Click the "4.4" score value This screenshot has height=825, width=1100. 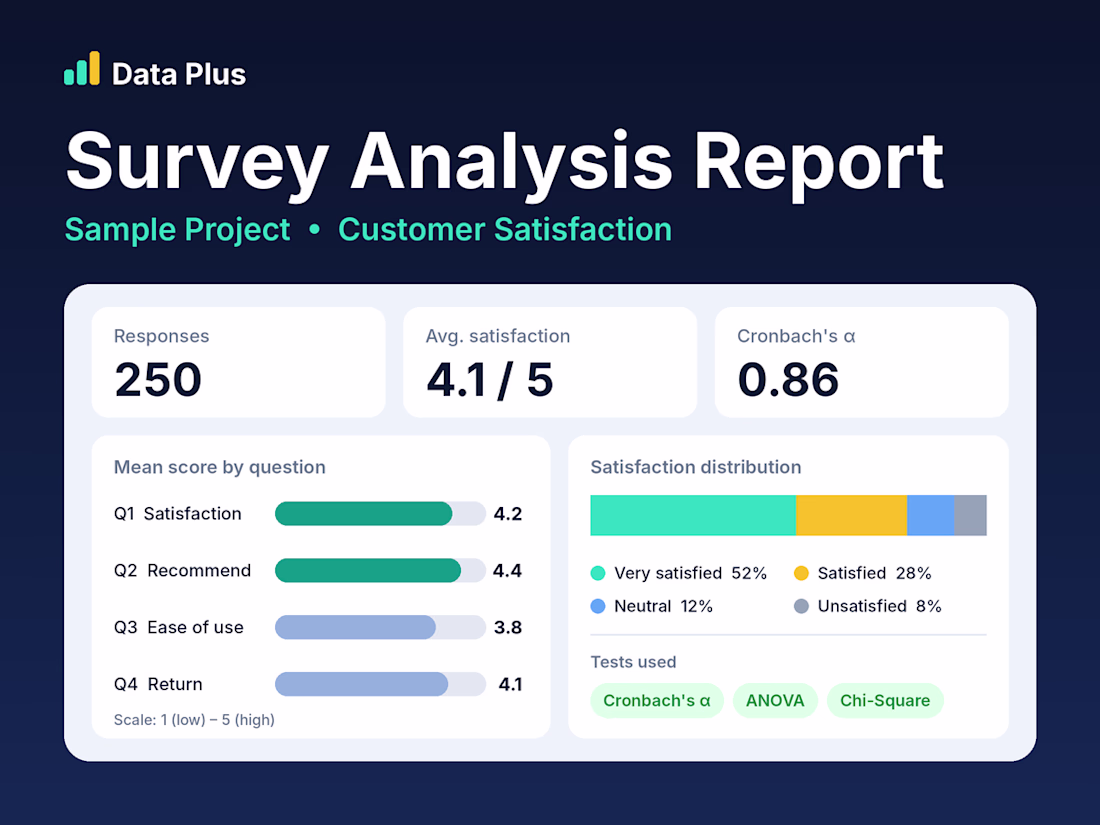508,570
